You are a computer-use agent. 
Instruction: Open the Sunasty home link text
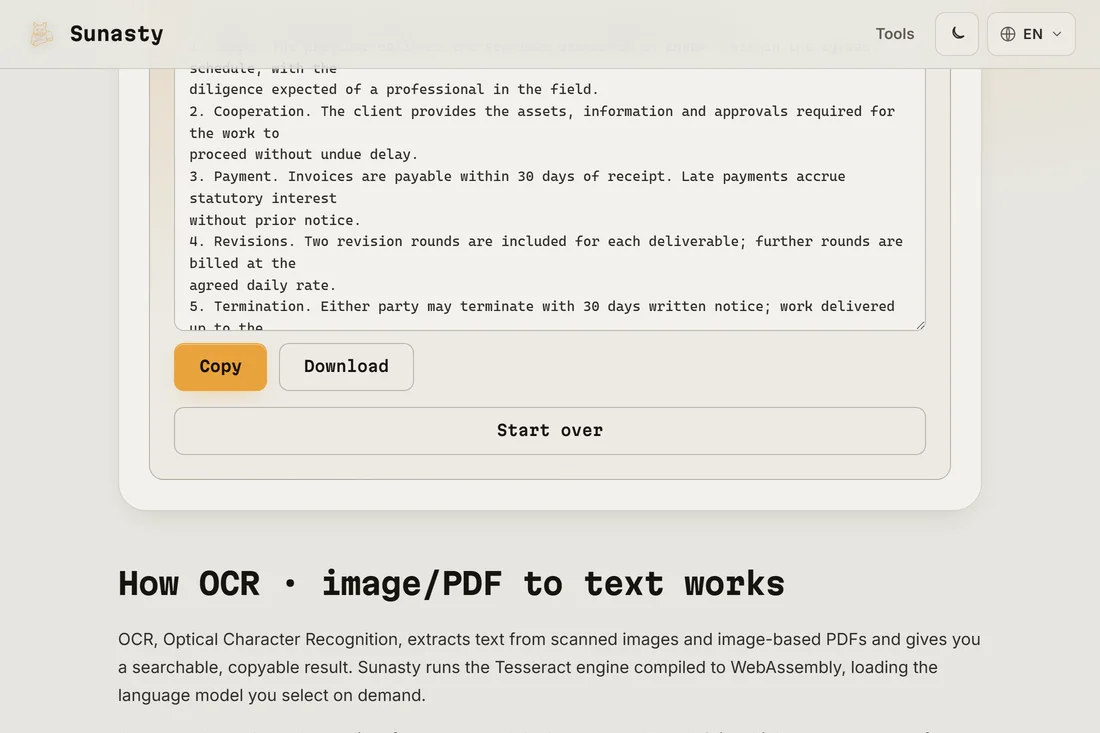click(116, 34)
